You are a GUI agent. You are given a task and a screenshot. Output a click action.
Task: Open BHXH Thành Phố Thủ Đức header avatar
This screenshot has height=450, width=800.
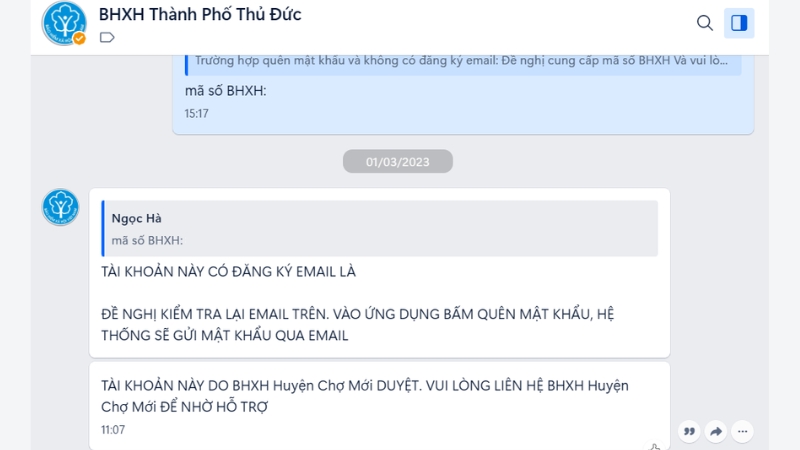(x=64, y=23)
